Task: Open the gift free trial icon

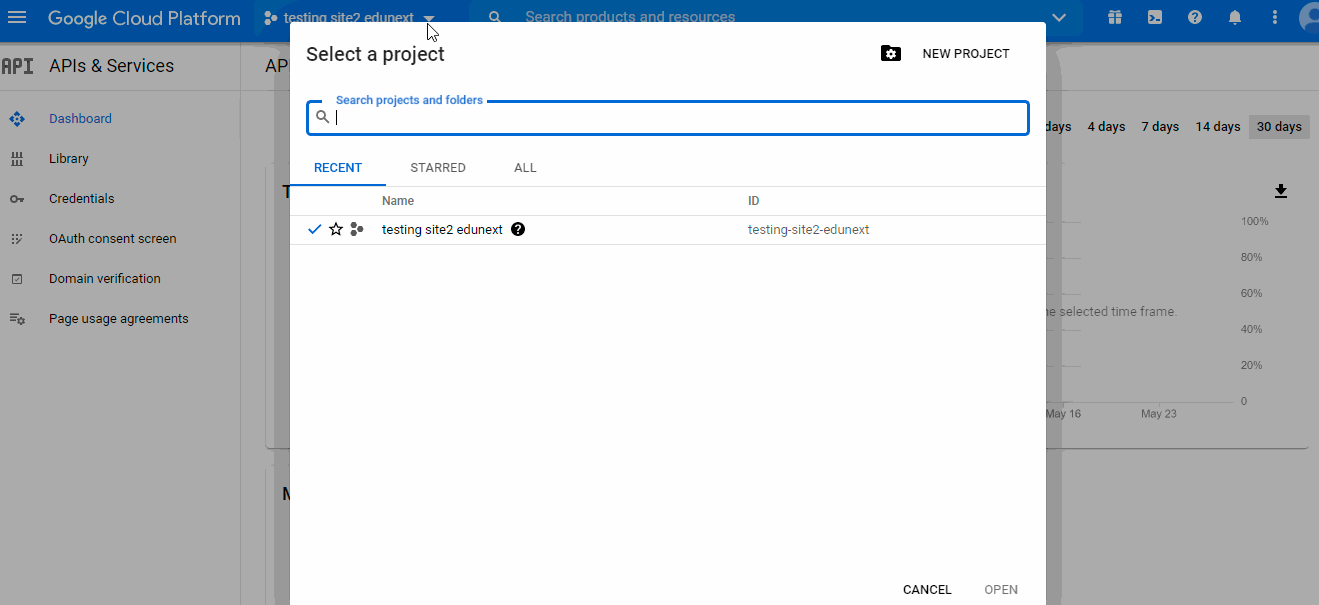Action: click(x=1115, y=17)
